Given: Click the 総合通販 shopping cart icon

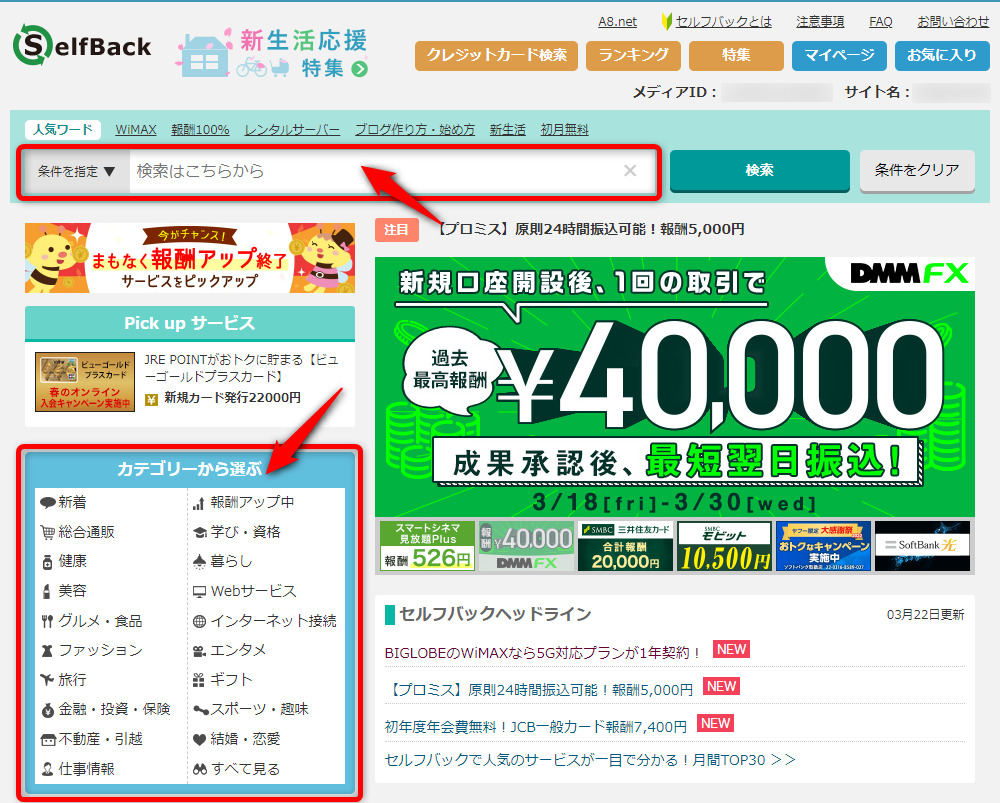Looking at the screenshot, I should pyautogui.click(x=47, y=532).
